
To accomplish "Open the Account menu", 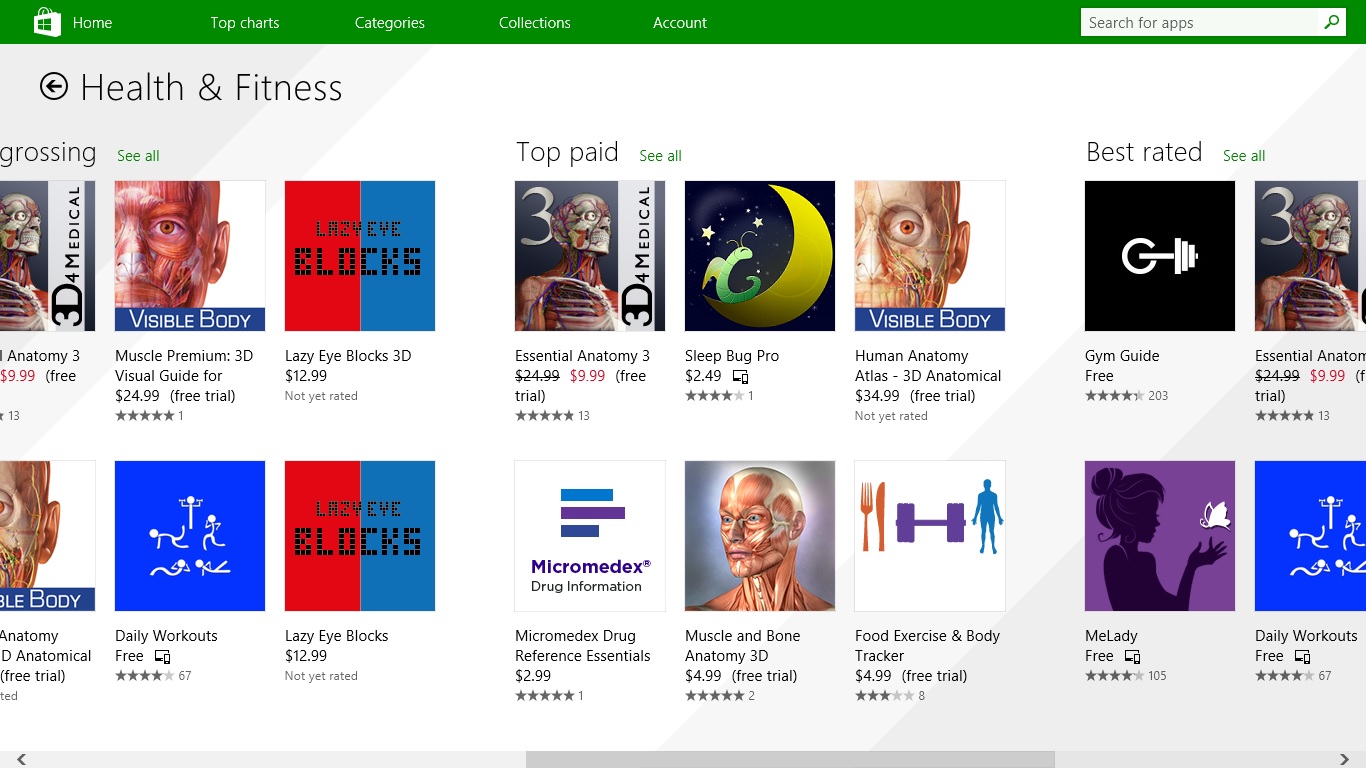I will click(x=680, y=22).
